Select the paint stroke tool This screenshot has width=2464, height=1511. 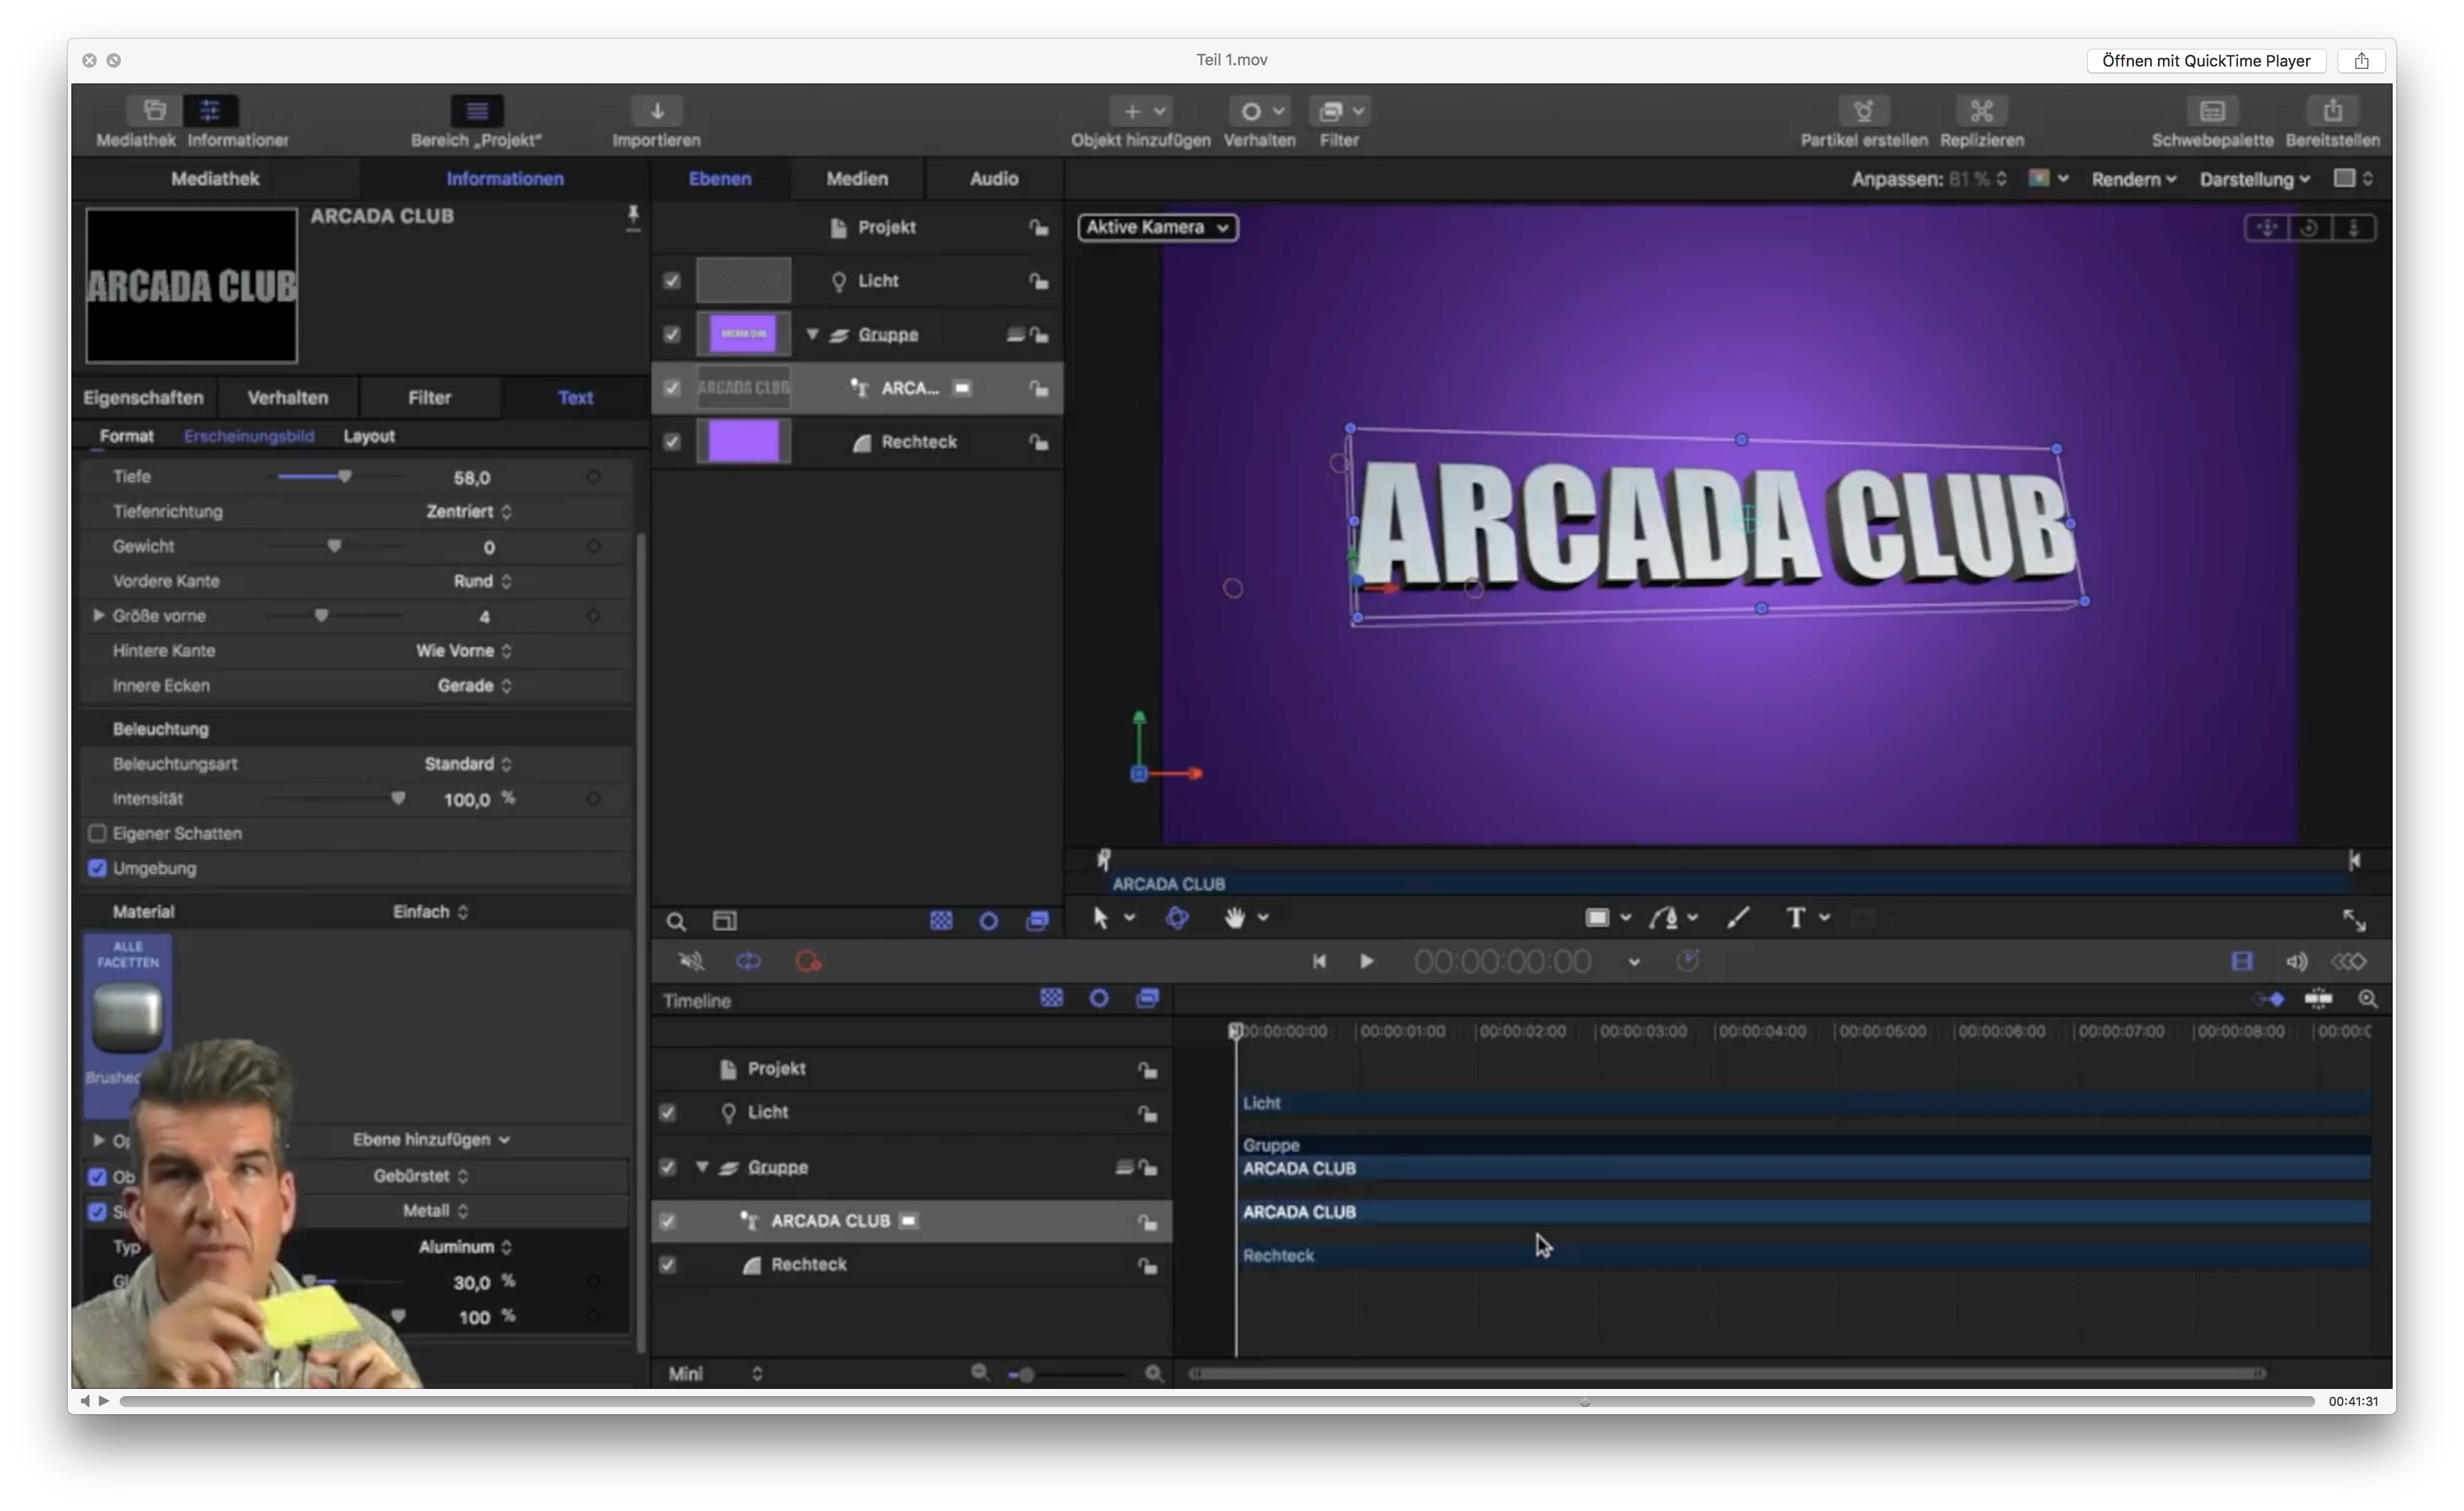click(1738, 918)
